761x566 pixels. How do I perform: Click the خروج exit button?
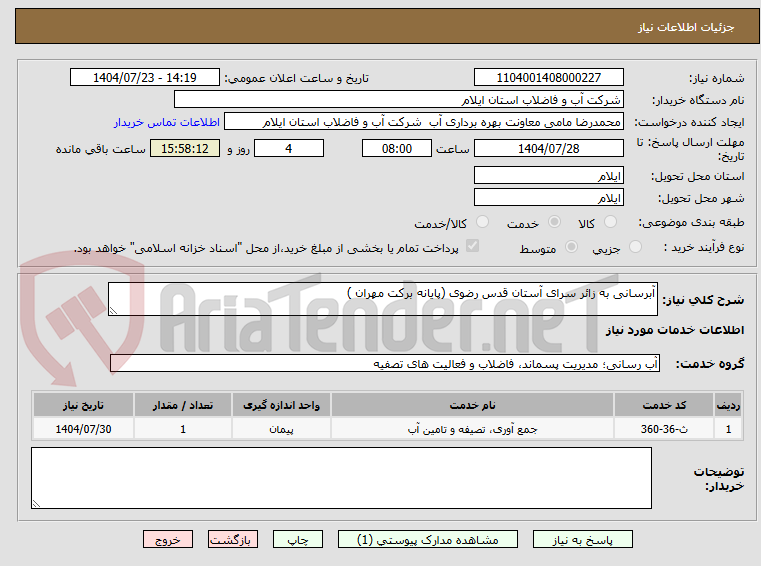point(167,539)
